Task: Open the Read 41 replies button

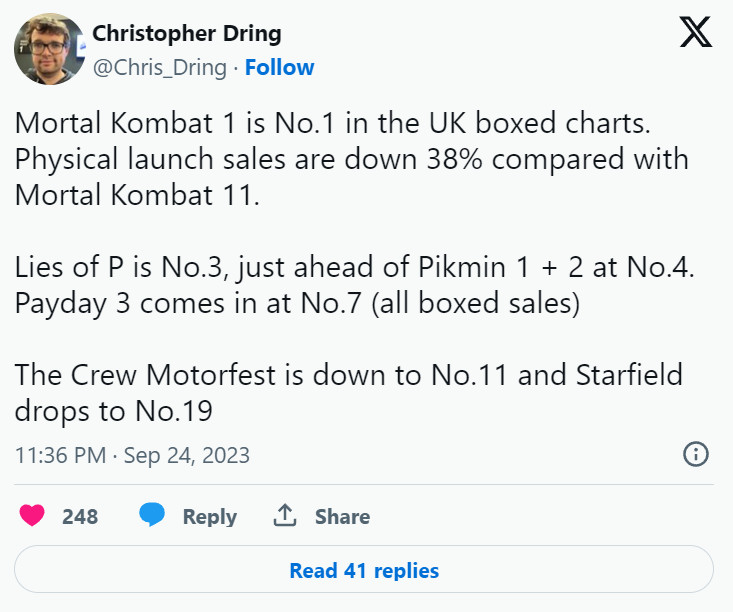Action: pos(364,571)
